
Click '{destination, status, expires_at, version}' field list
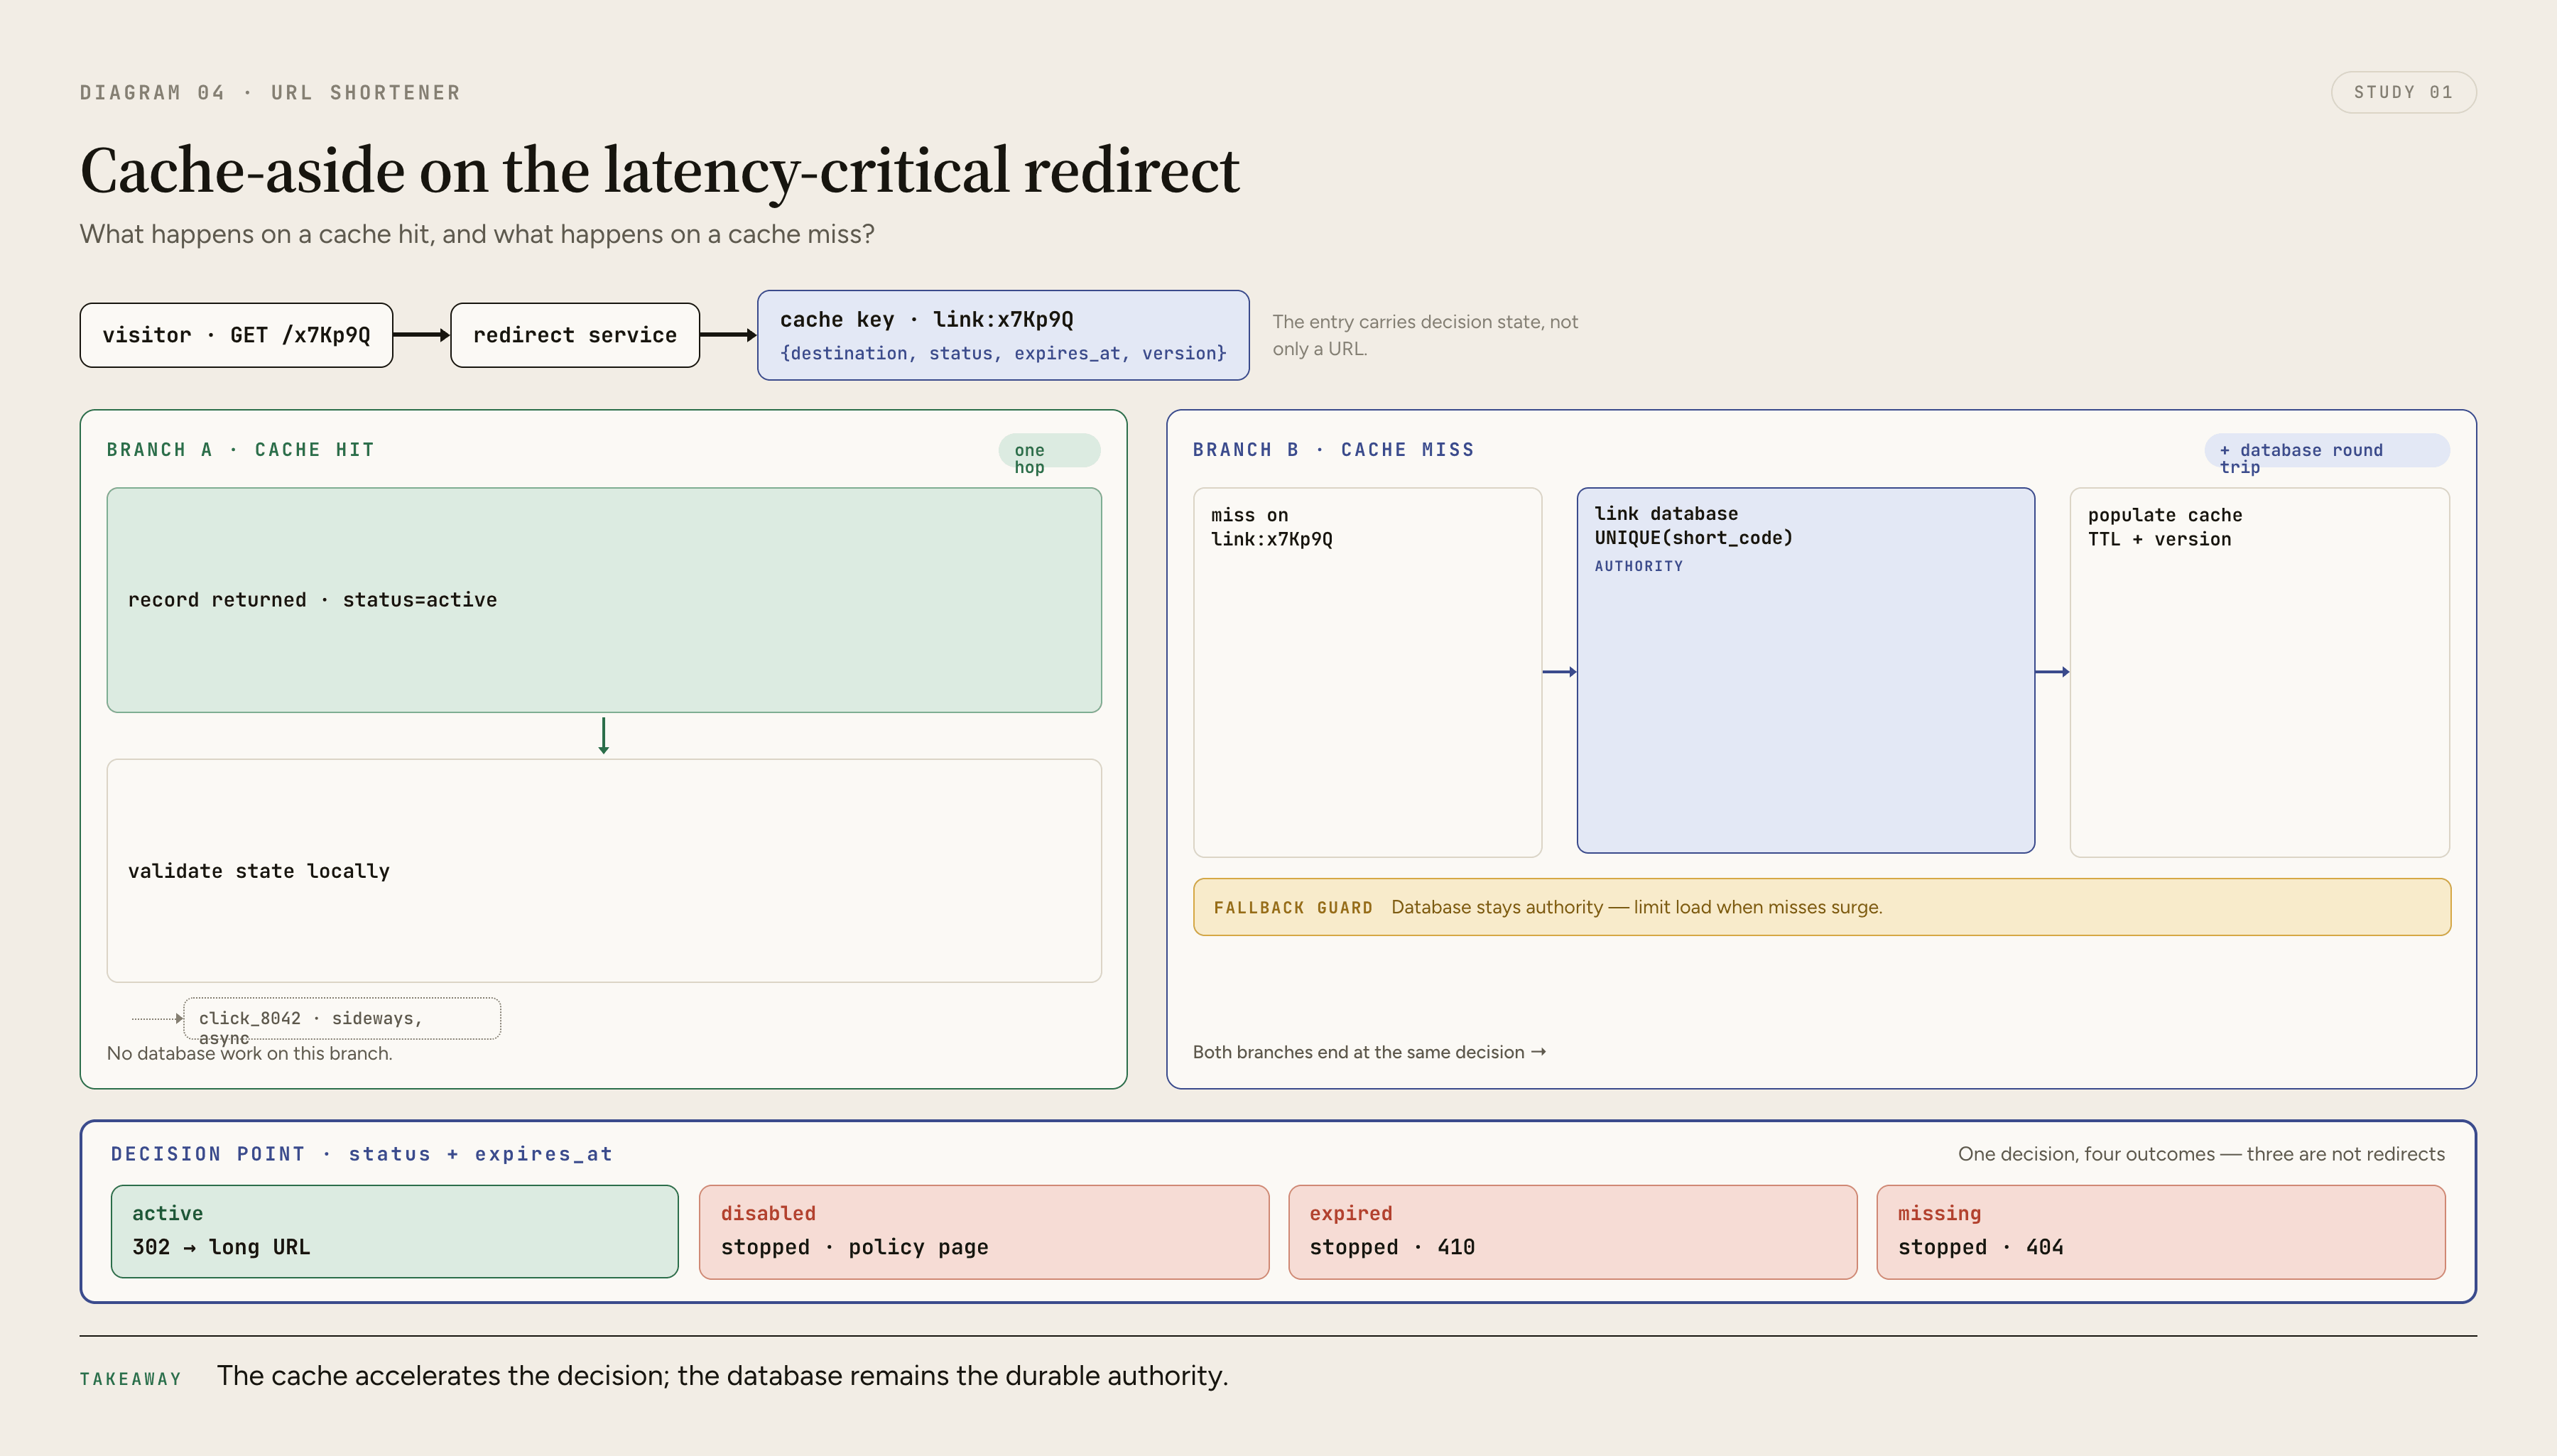tap(1003, 353)
